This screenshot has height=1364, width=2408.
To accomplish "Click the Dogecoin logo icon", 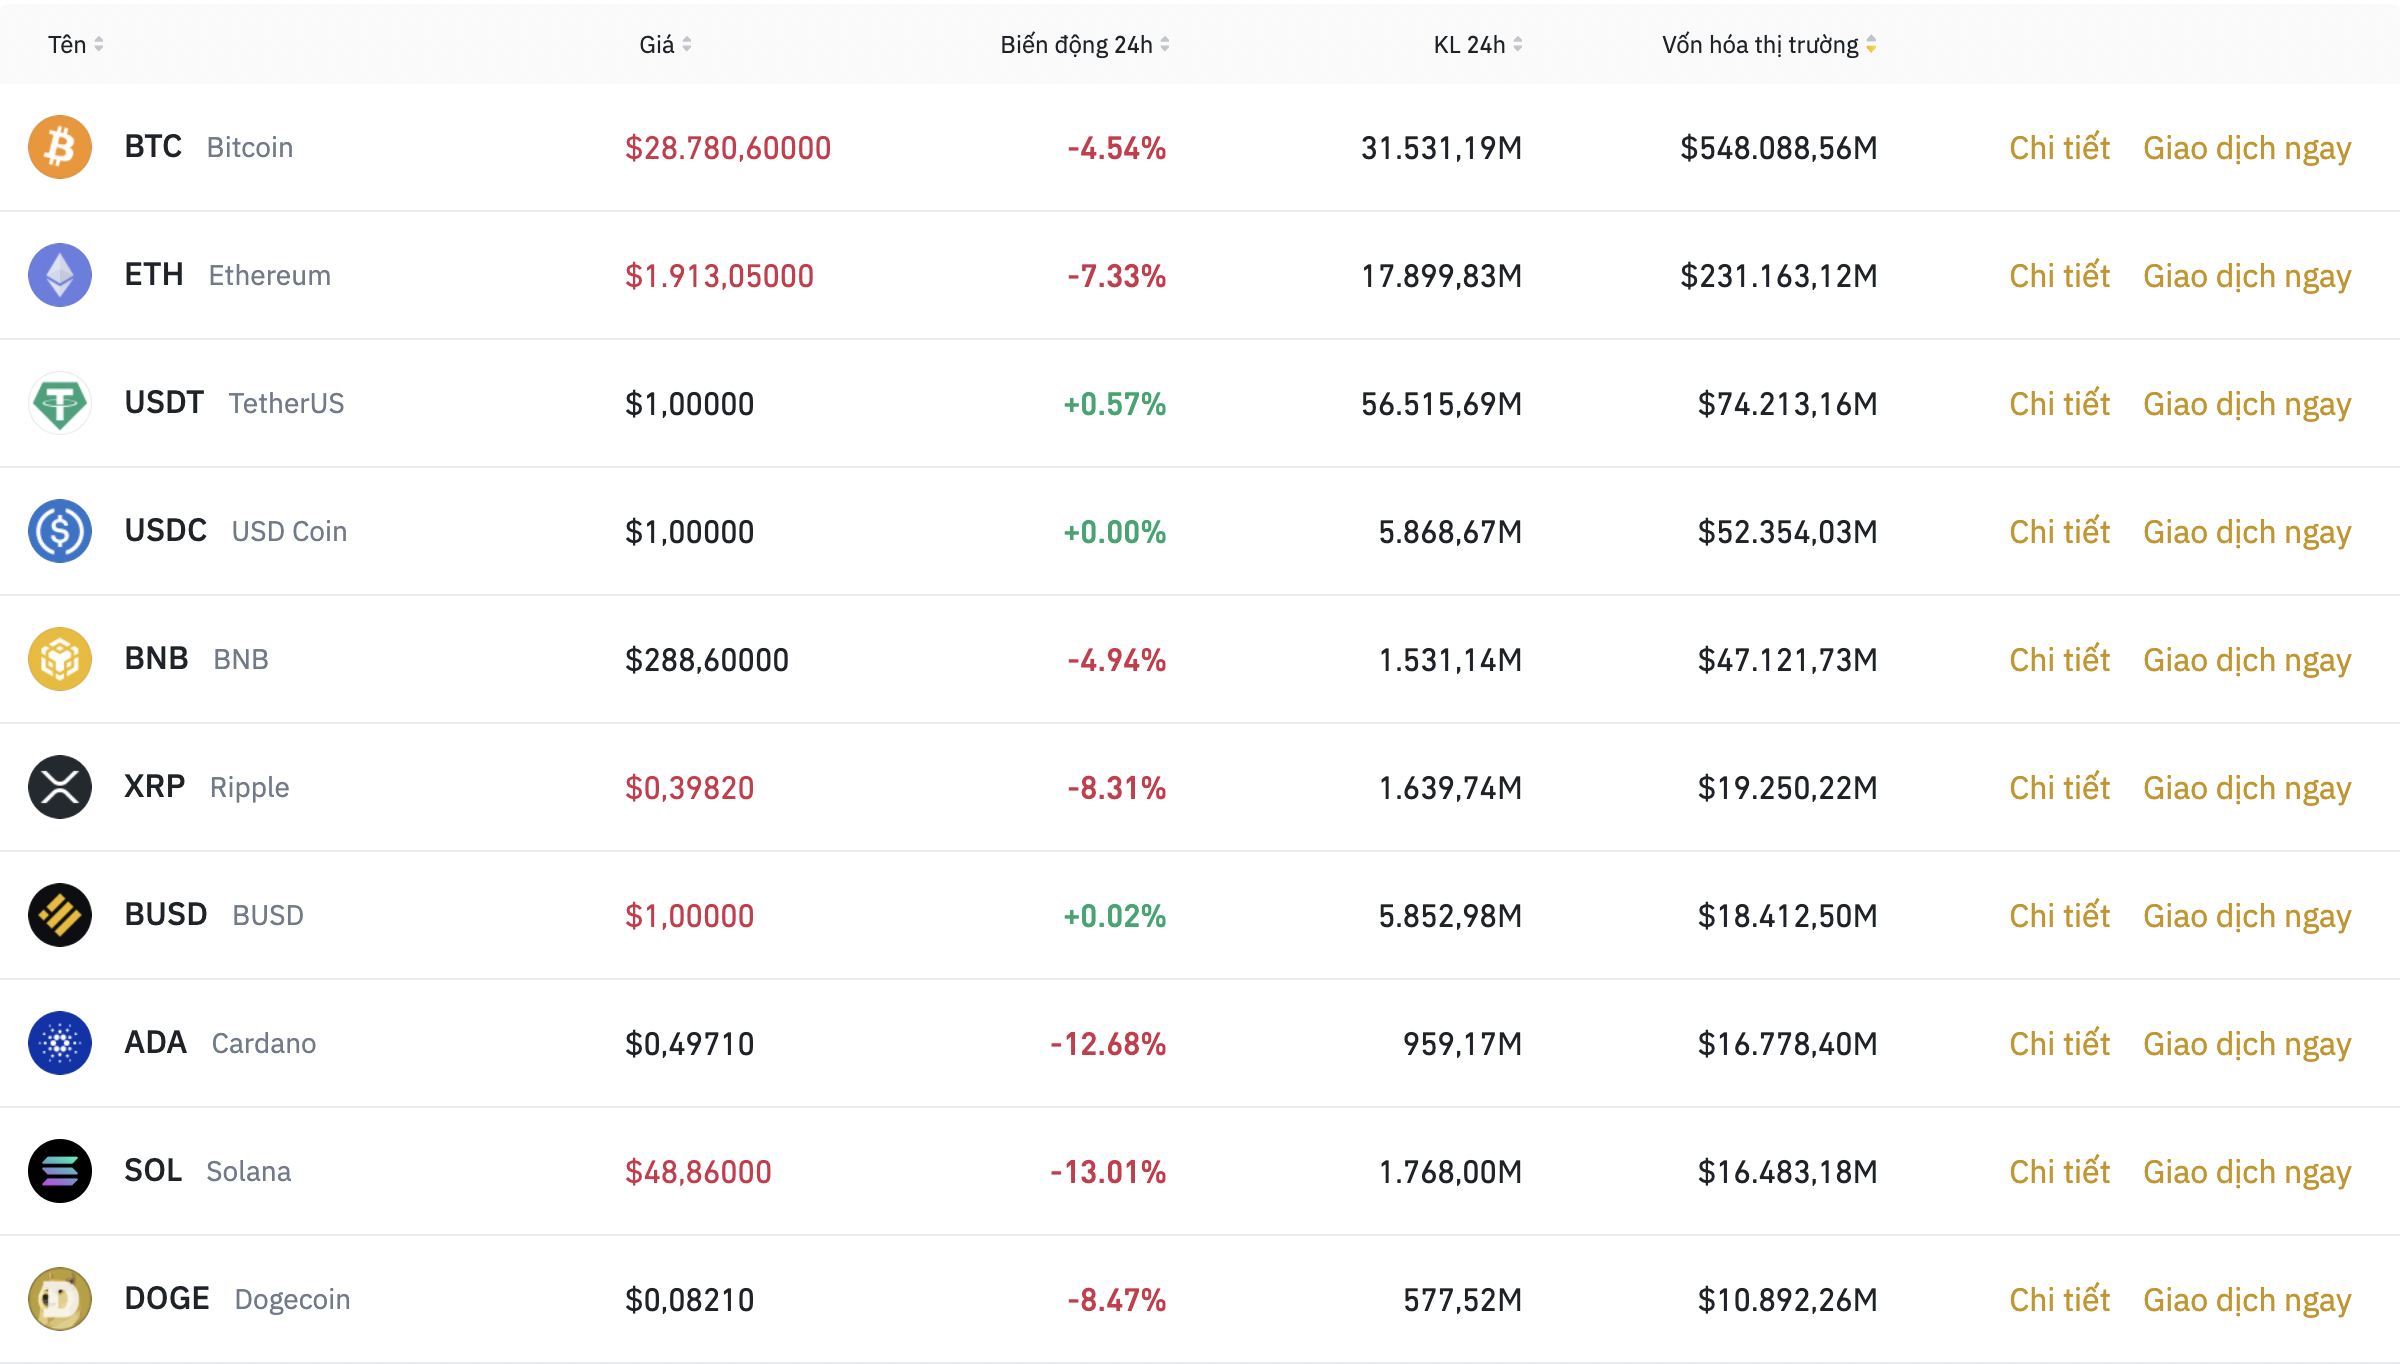I will (x=59, y=1299).
